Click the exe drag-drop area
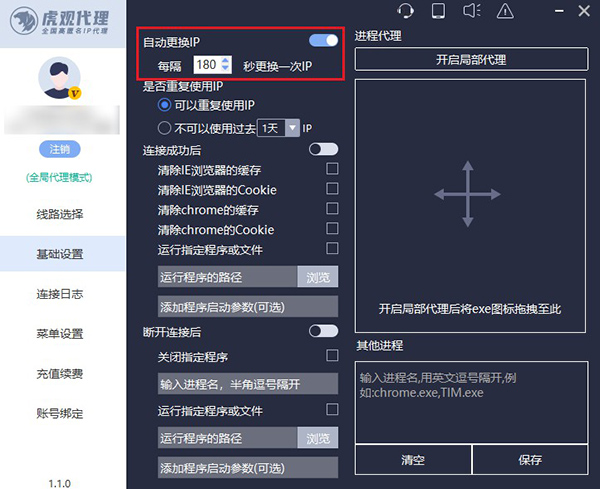 (x=470, y=206)
